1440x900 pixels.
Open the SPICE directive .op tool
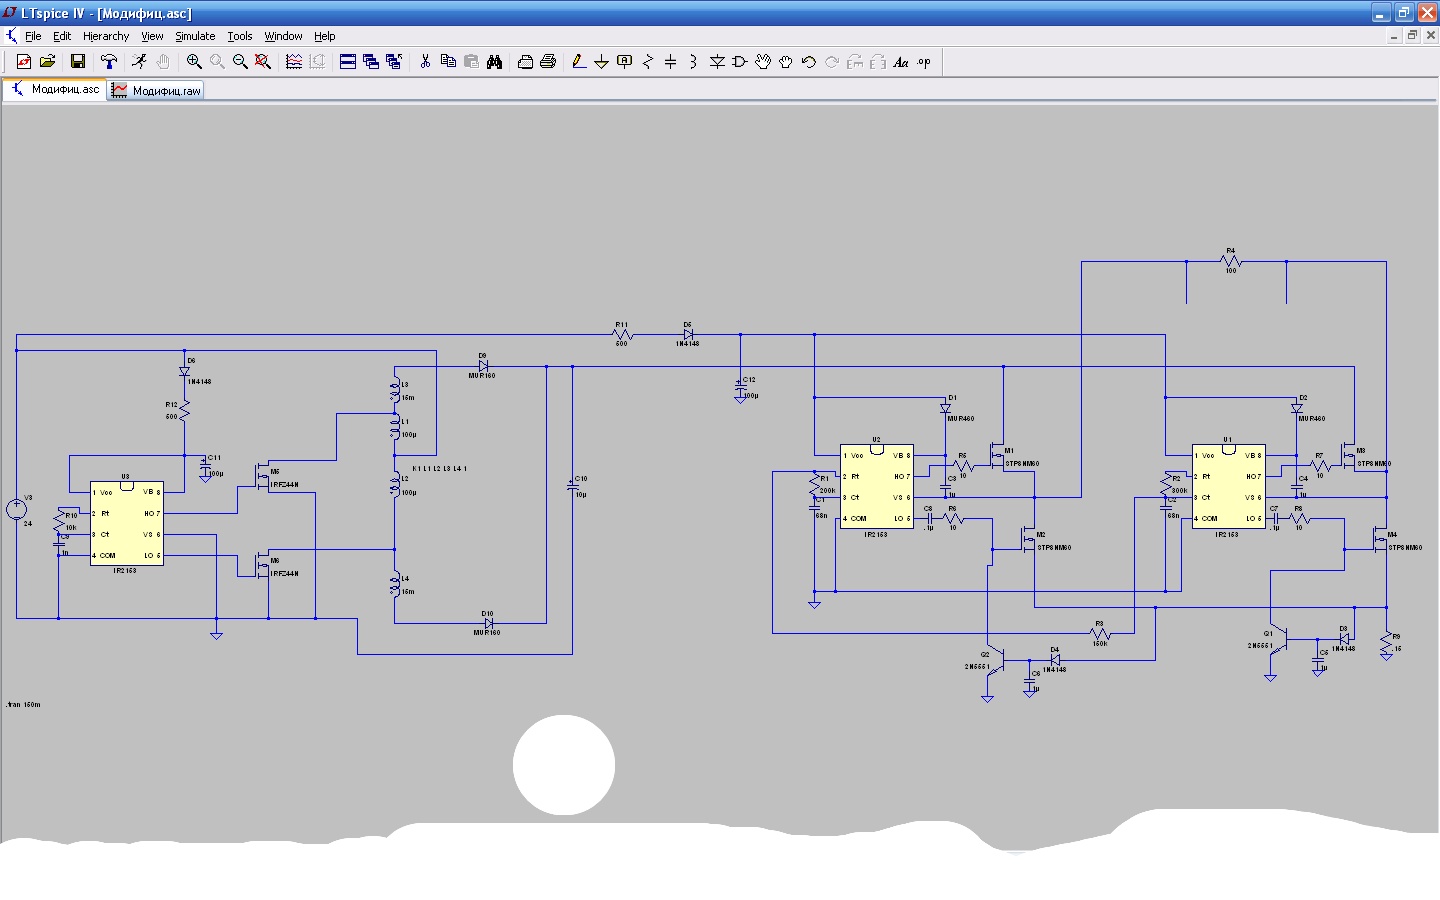[x=924, y=62]
